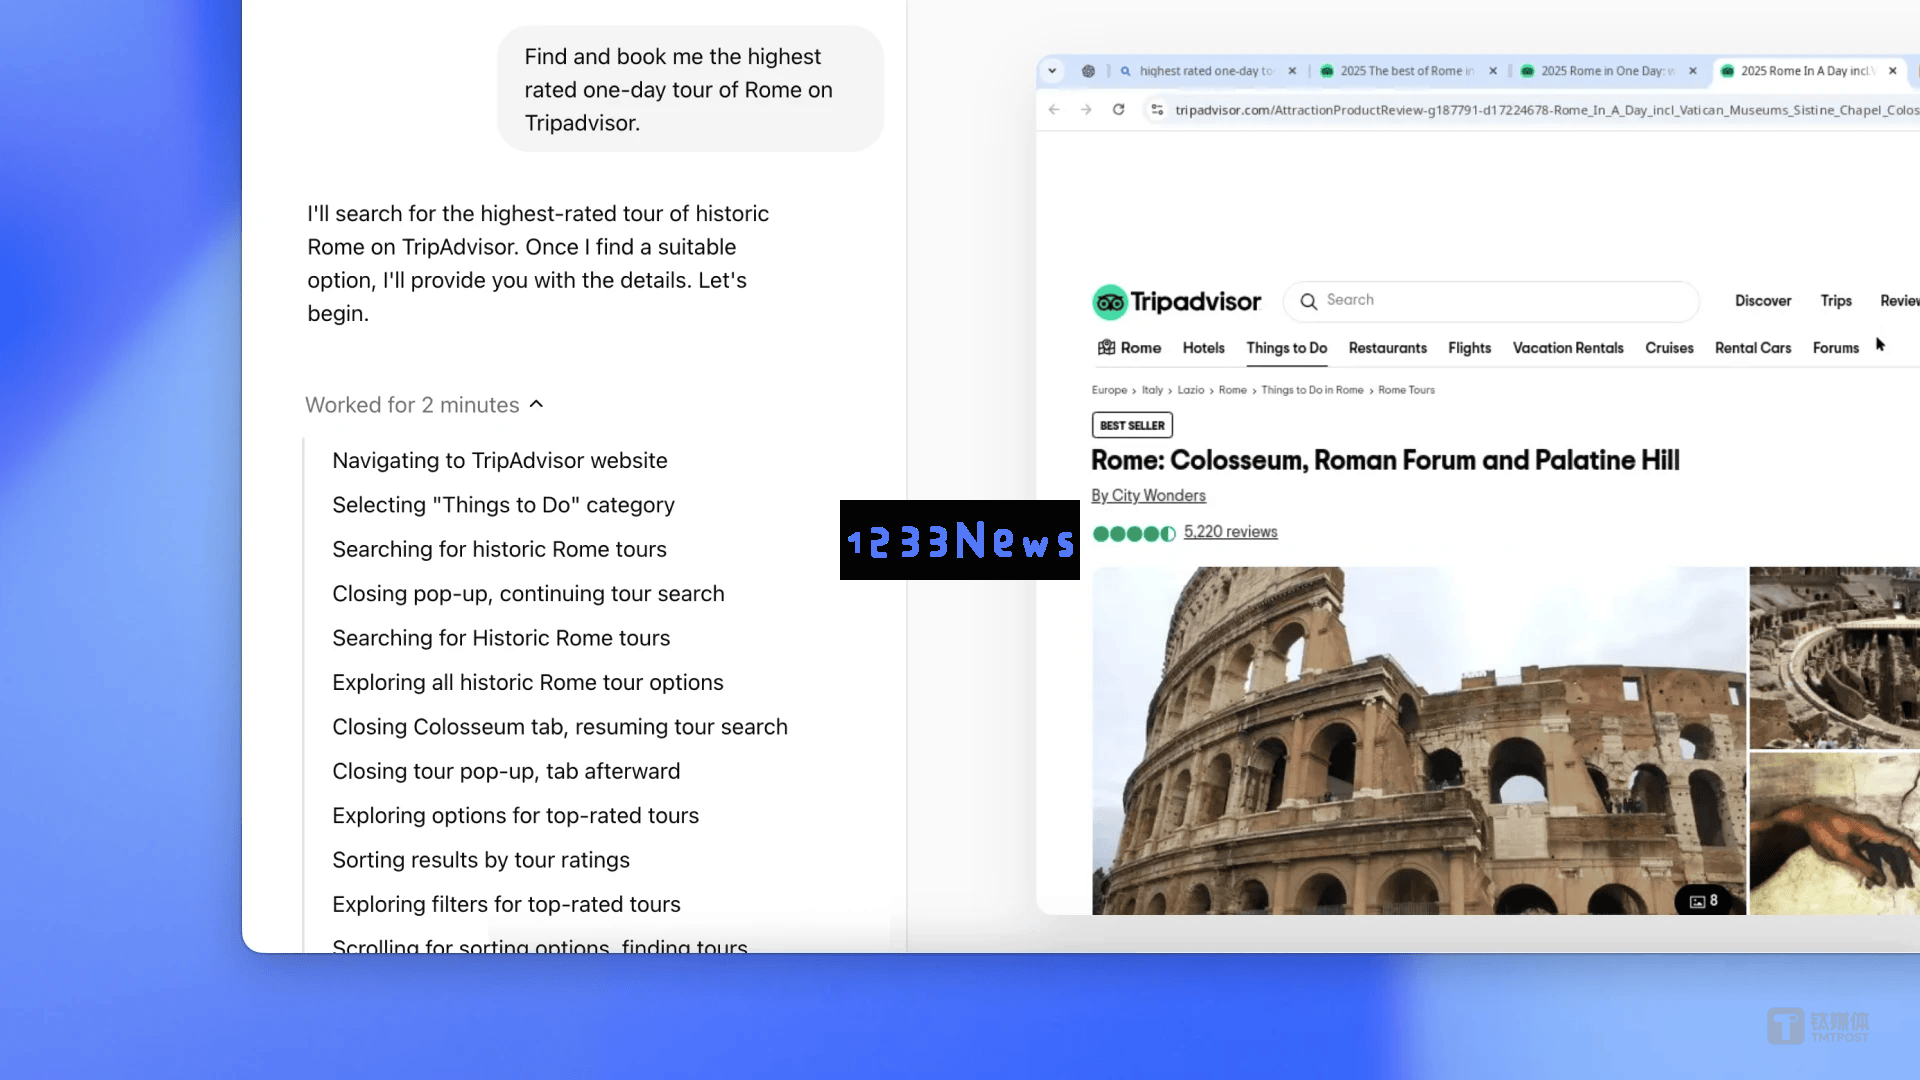Collapse the 'Worked for 2 minutes' section

[424, 405]
